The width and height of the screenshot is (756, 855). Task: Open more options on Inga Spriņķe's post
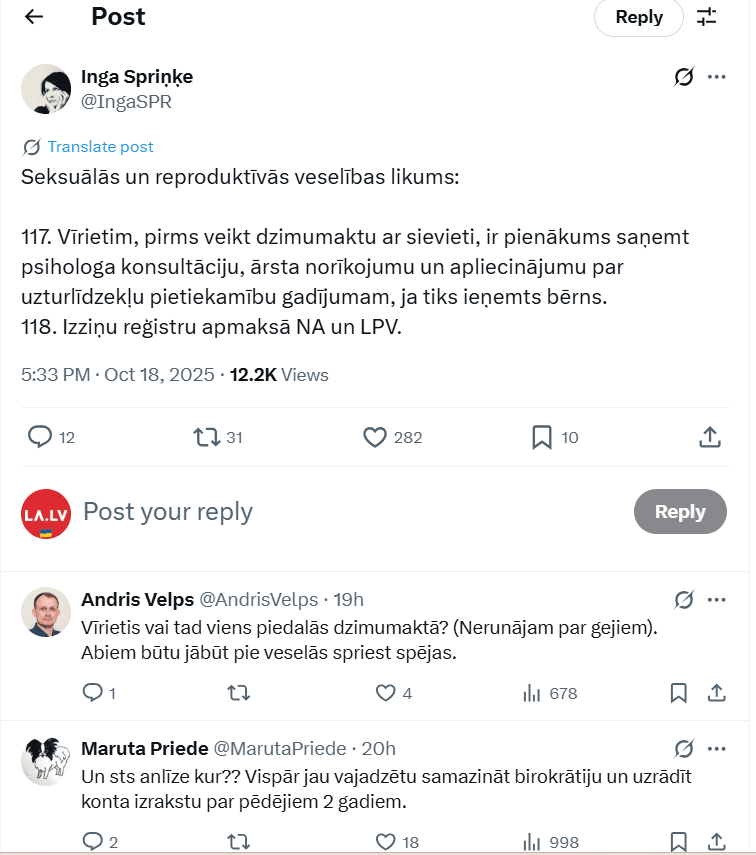(x=717, y=77)
